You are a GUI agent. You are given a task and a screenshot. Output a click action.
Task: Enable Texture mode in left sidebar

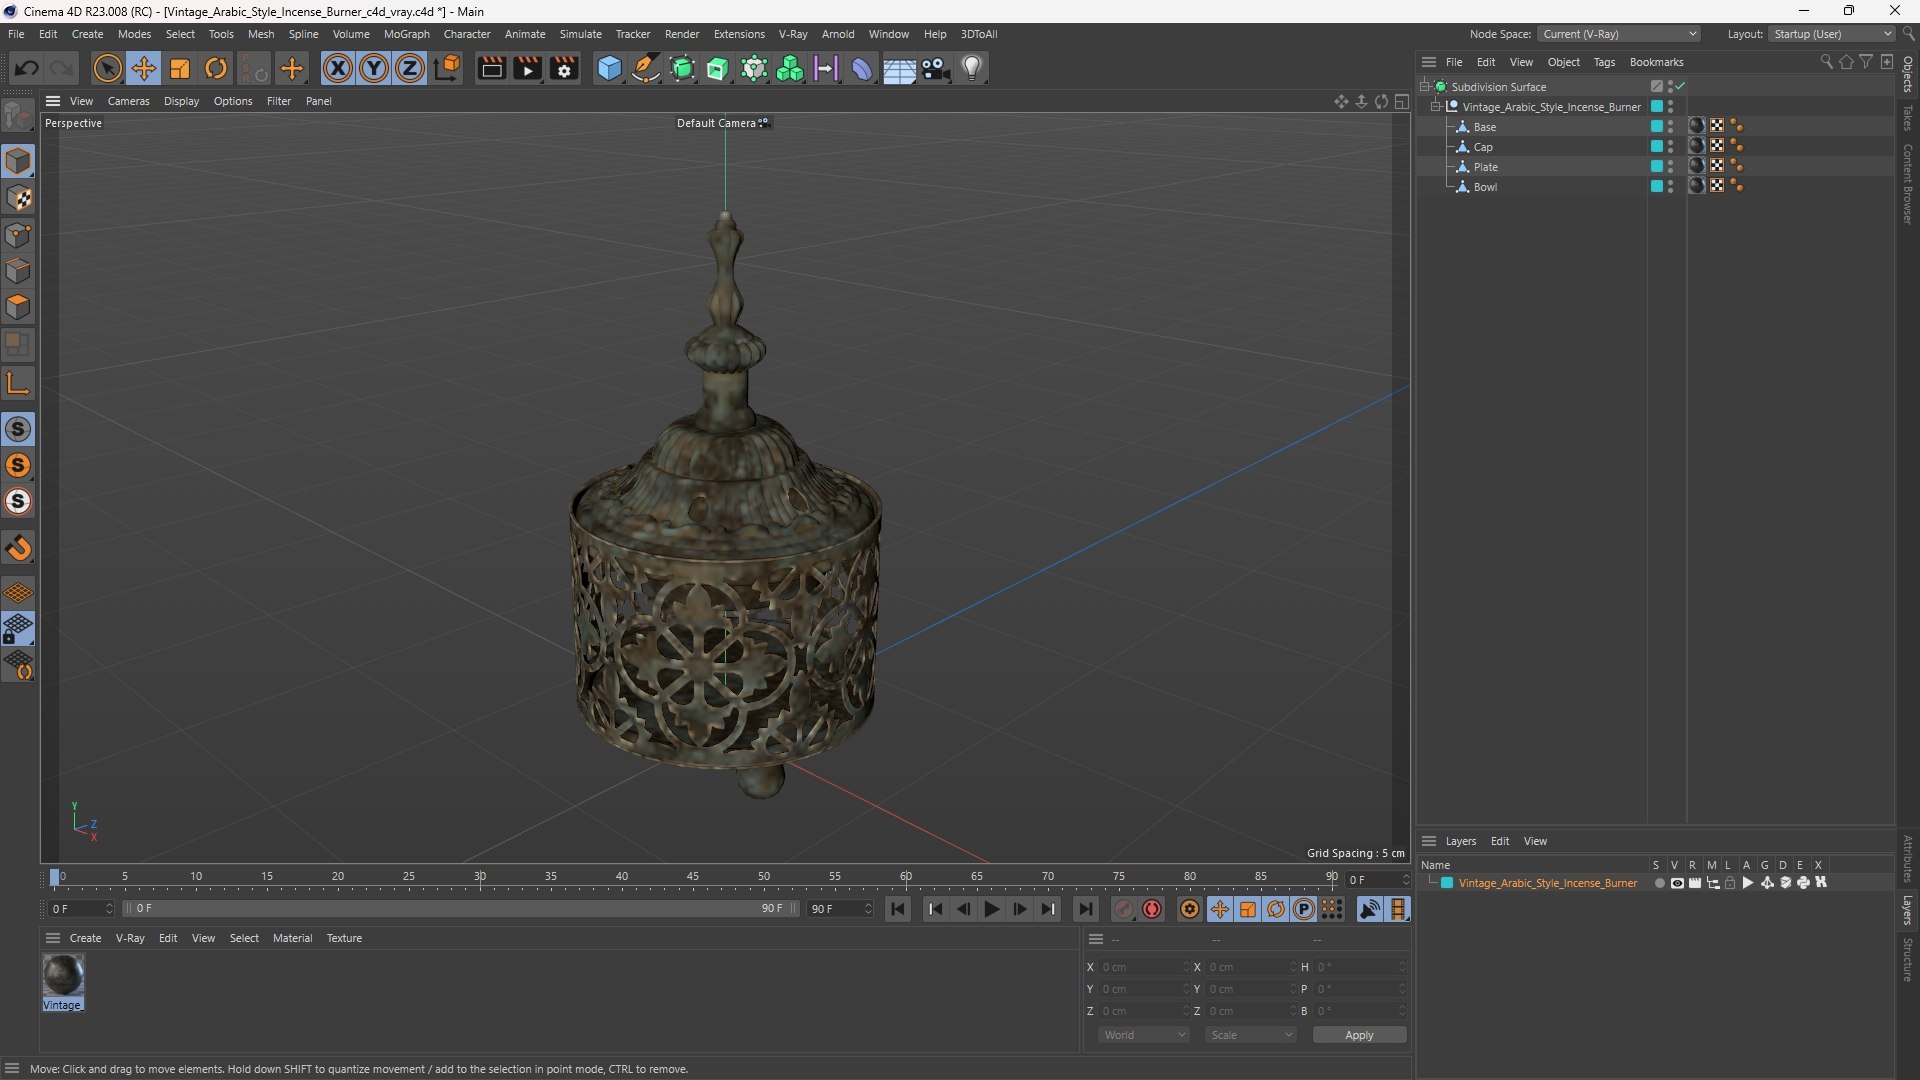point(19,198)
